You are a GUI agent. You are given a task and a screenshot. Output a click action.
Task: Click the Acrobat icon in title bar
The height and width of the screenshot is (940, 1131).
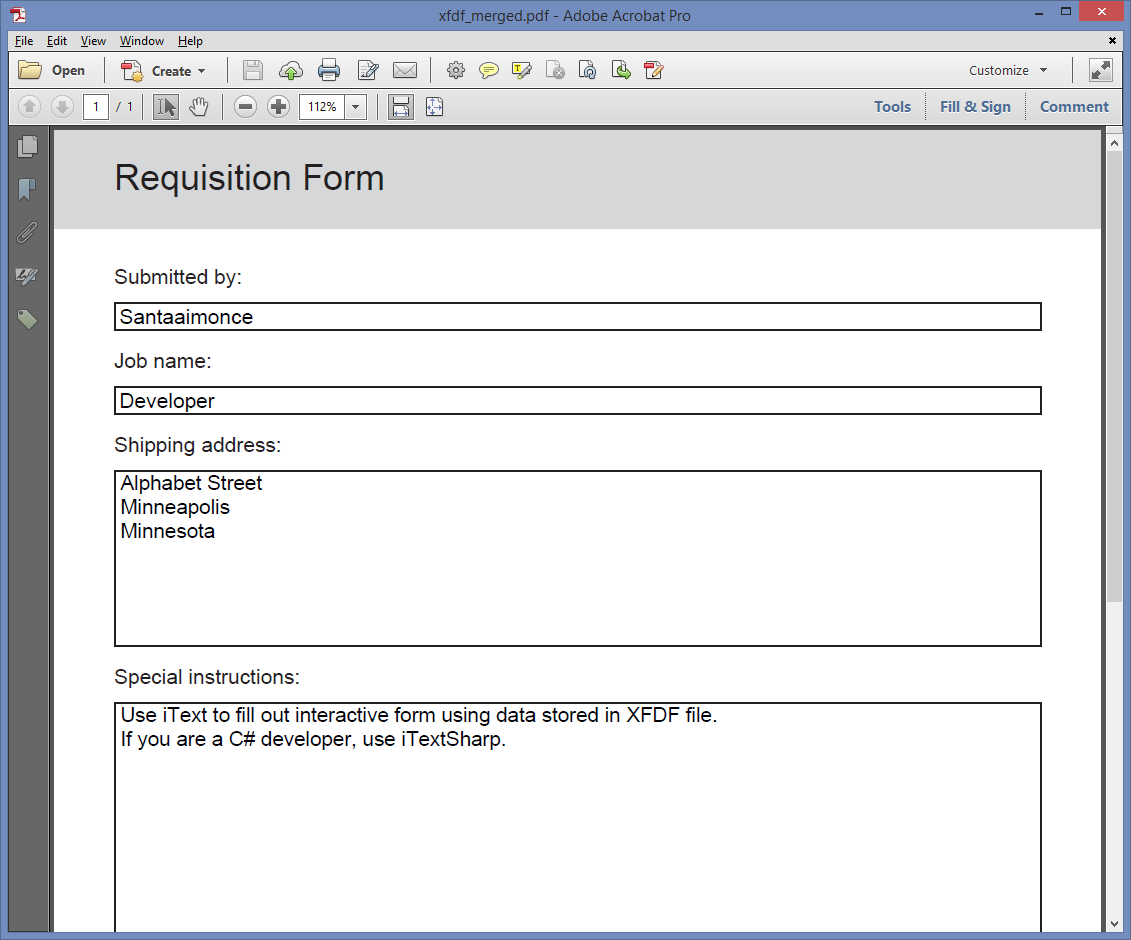pos(19,14)
